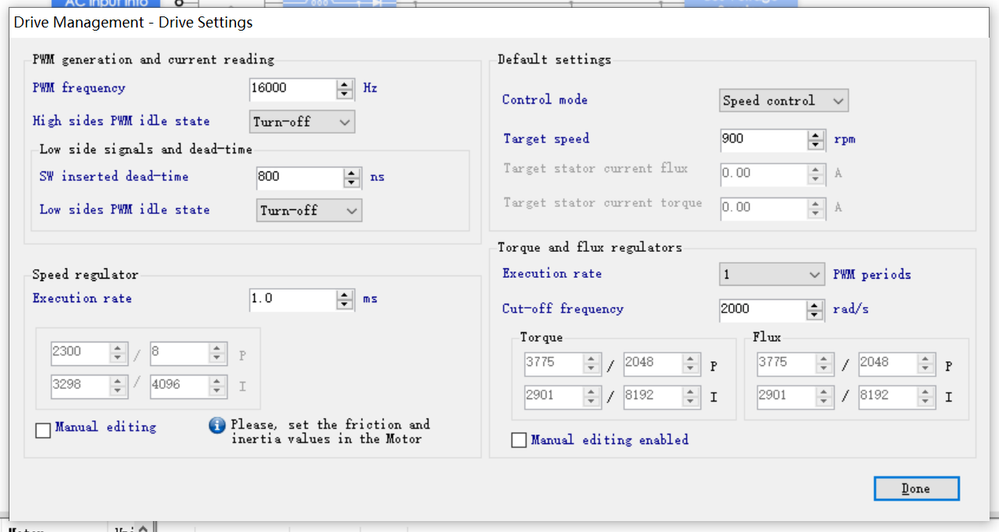999x532 pixels.
Task: Open High sides PWM idle state dropdown
Action: point(302,122)
